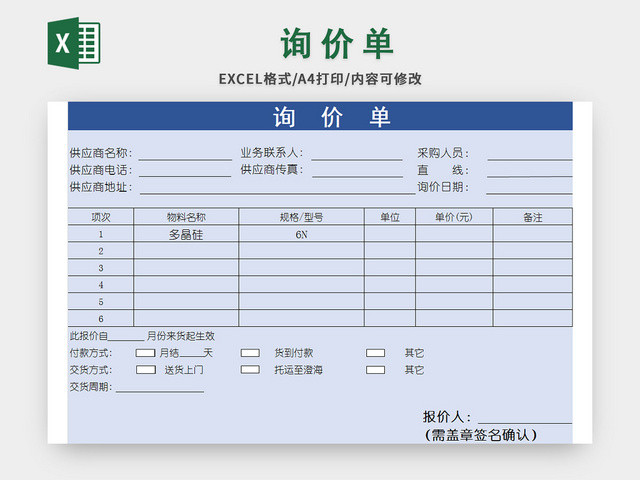This screenshot has width=640, height=480.
Task: Select the empty 单价 cell in row 1
Action: point(454,234)
